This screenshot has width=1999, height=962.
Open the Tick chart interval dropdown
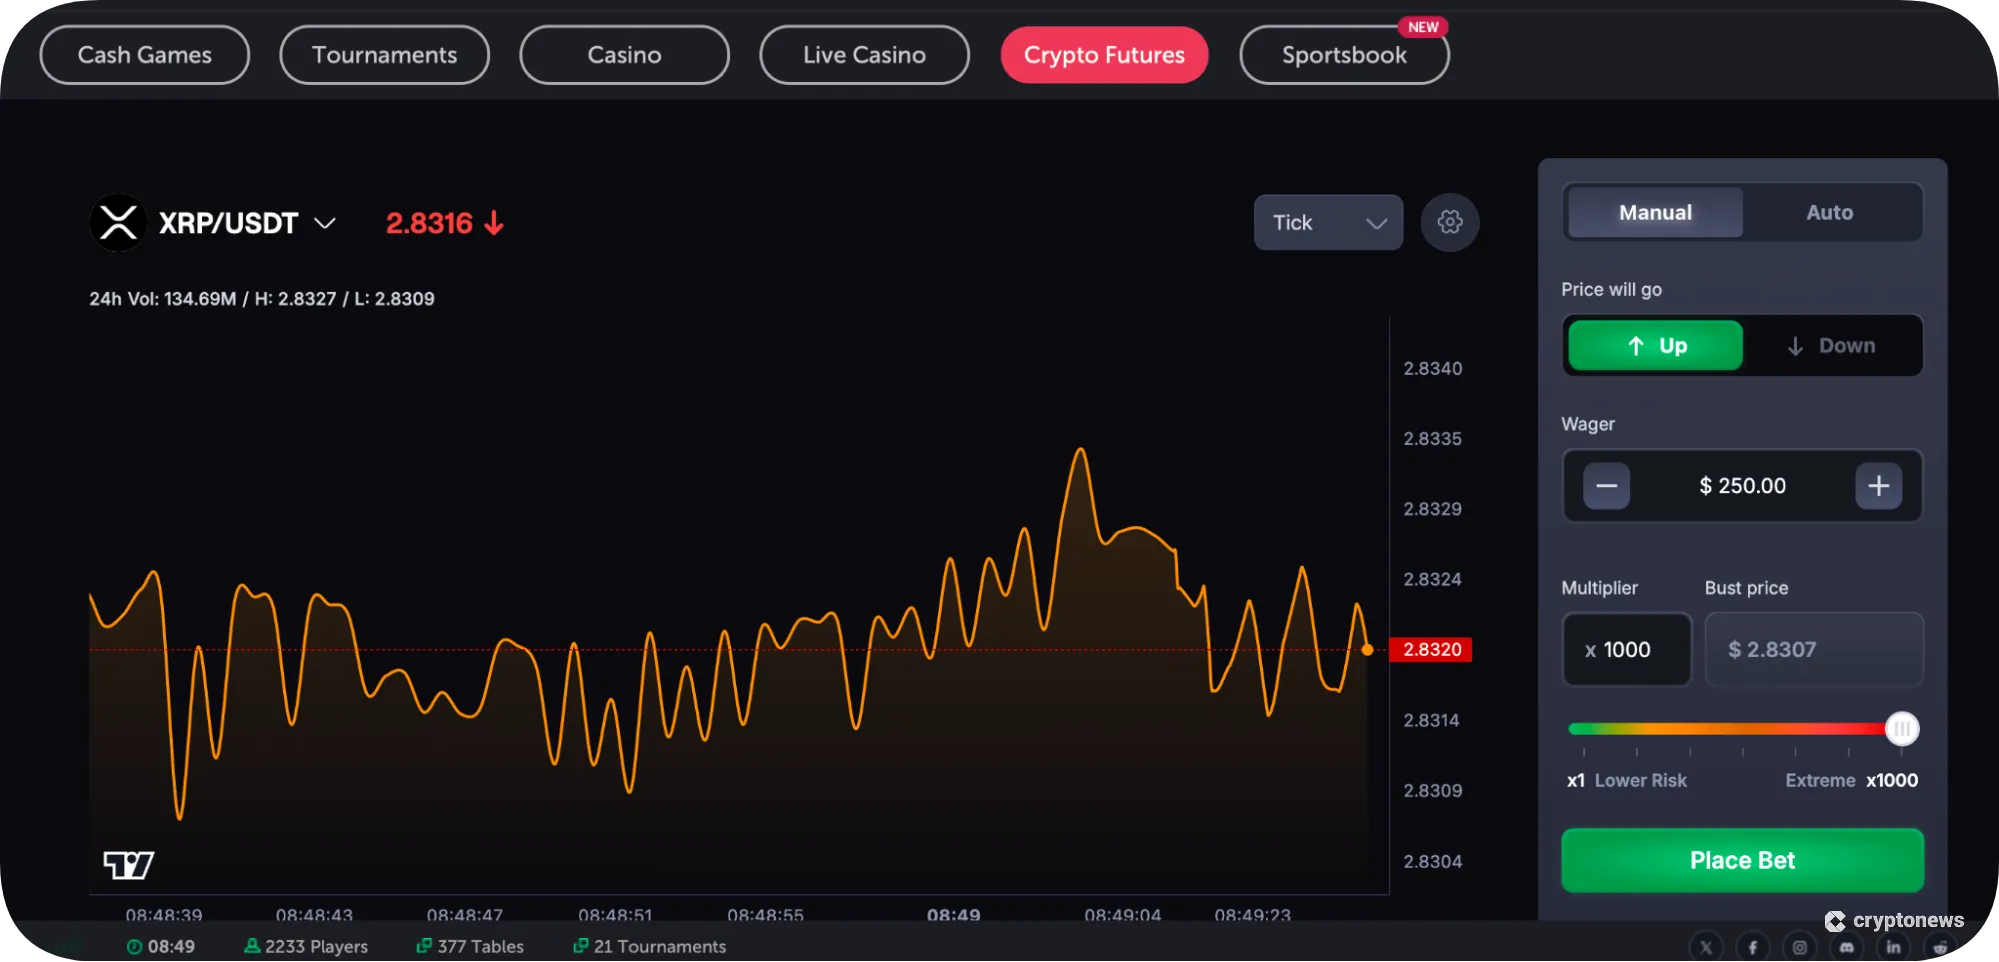[x=1327, y=222]
